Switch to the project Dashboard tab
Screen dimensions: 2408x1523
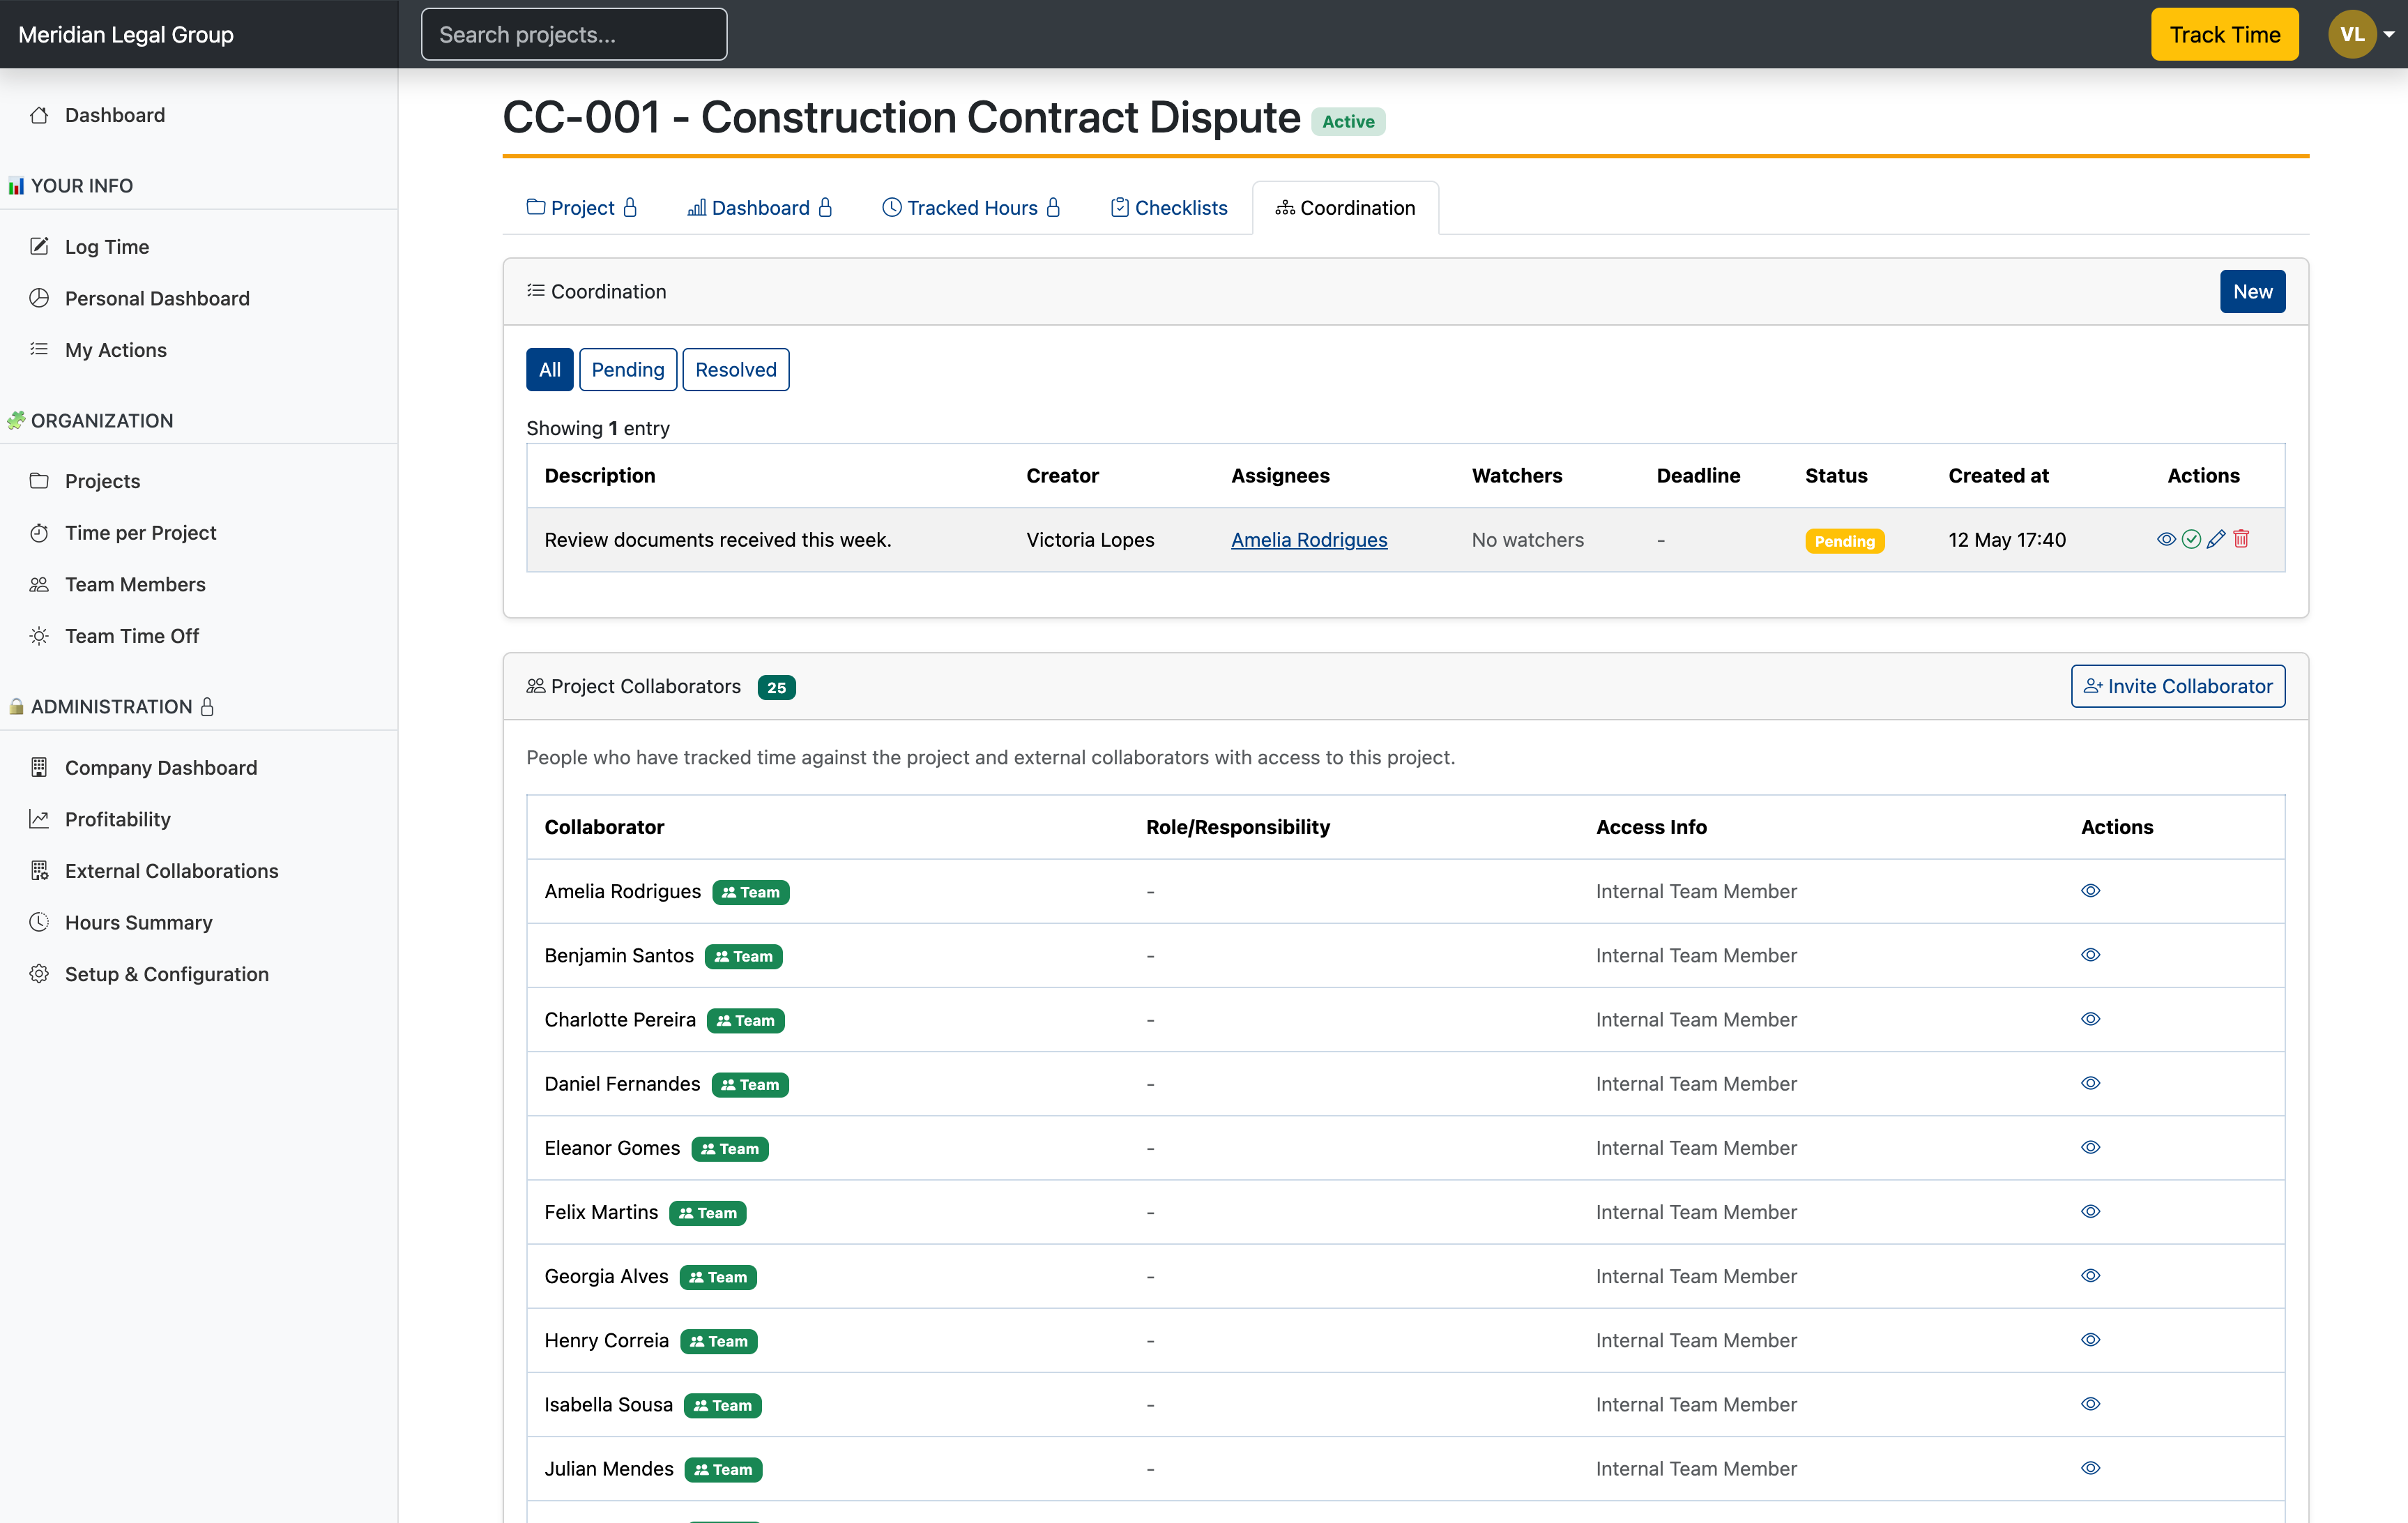759,208
